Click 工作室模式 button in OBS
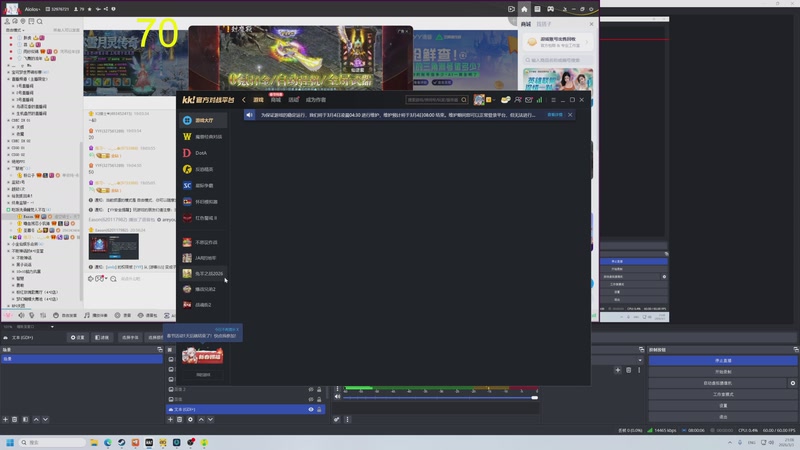This screenshot has height=450, width=800. pyautogui.click(x=723, y=394)
